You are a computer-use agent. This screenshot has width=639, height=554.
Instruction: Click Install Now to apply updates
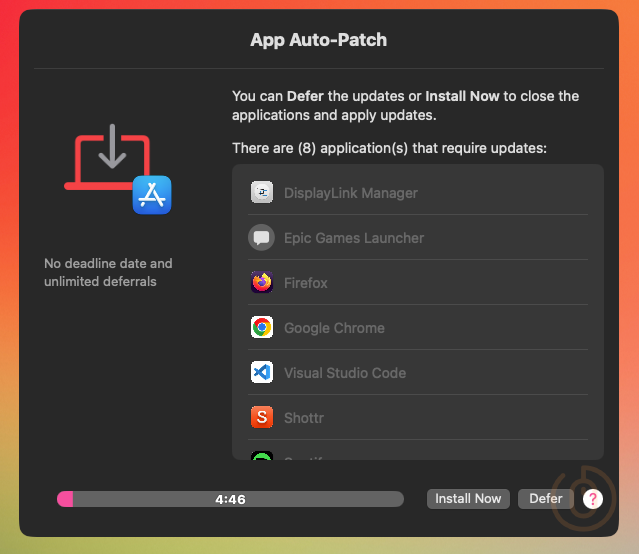pos(468,499)
